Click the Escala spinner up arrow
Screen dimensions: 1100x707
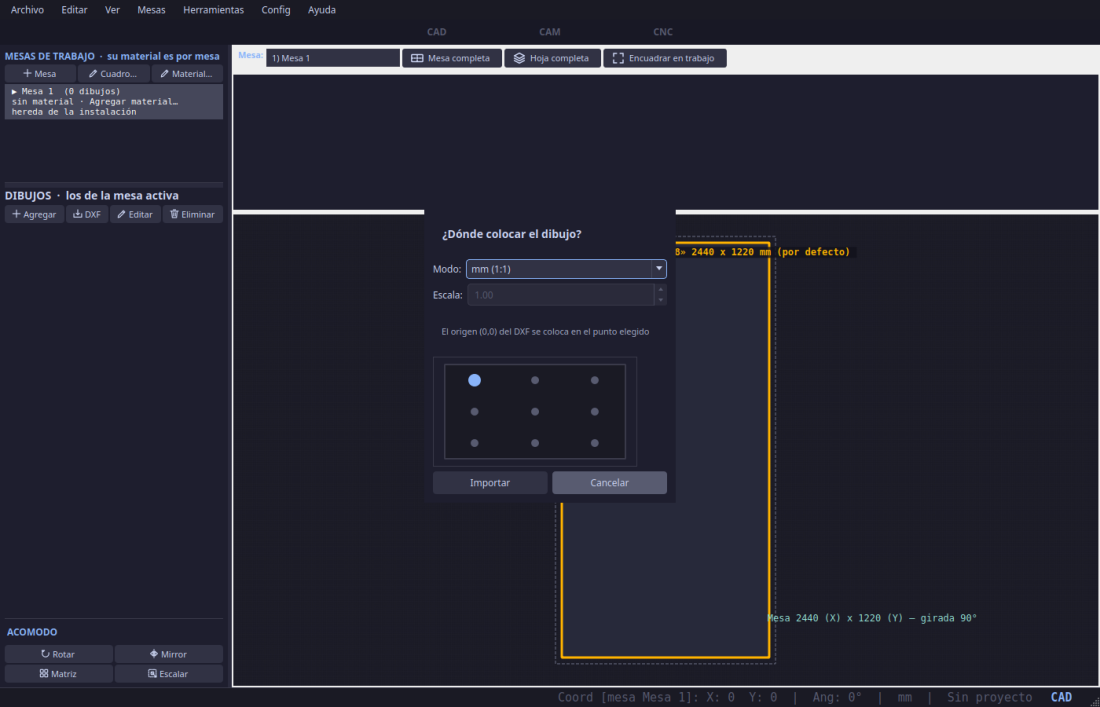(660, 290)
